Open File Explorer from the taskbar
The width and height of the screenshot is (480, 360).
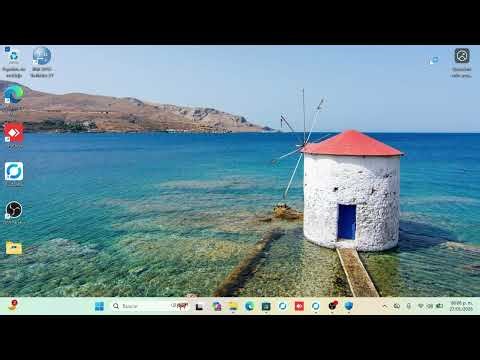[x=233, y=306]
